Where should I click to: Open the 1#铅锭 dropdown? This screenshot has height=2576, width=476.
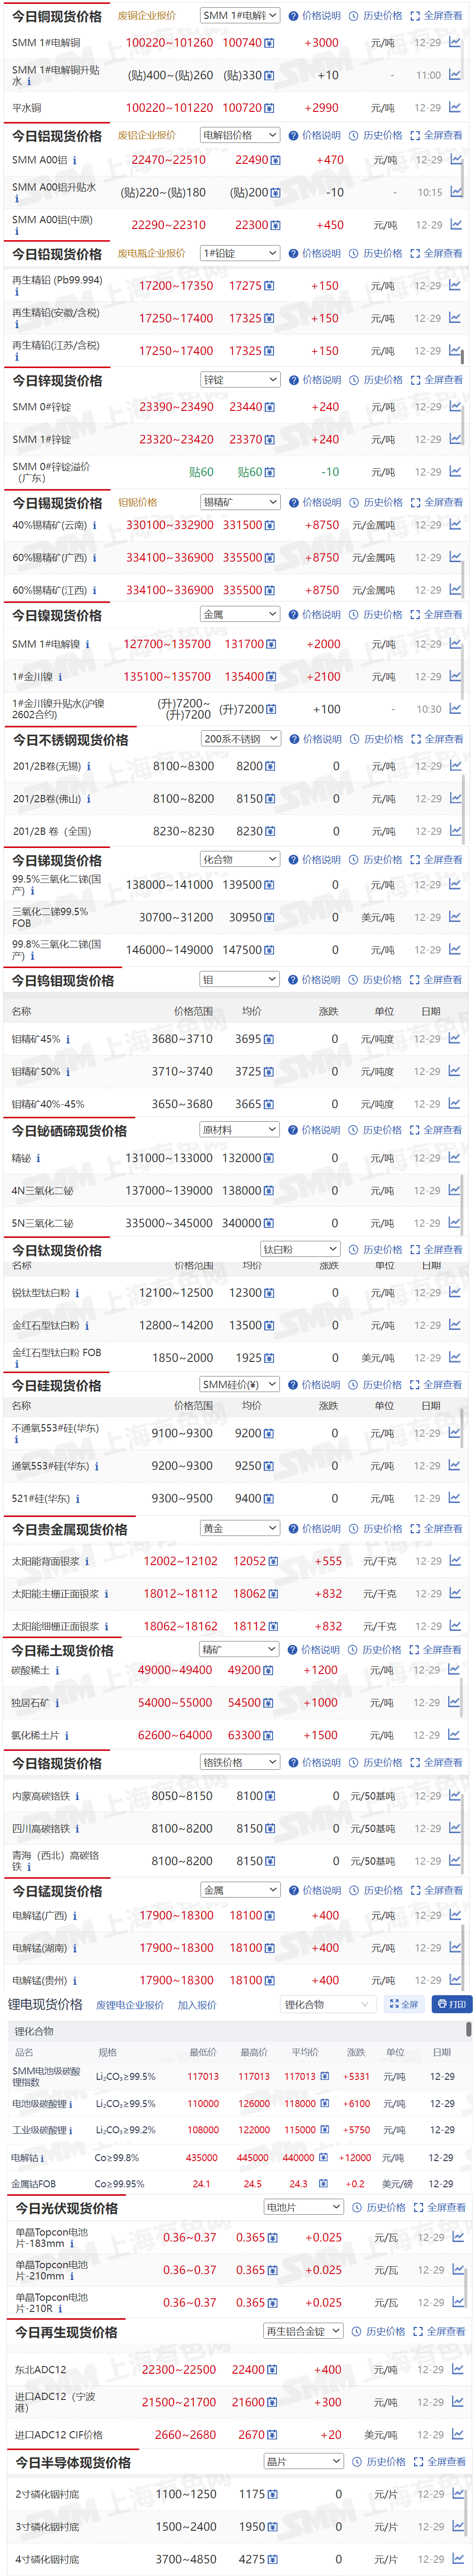239,254
